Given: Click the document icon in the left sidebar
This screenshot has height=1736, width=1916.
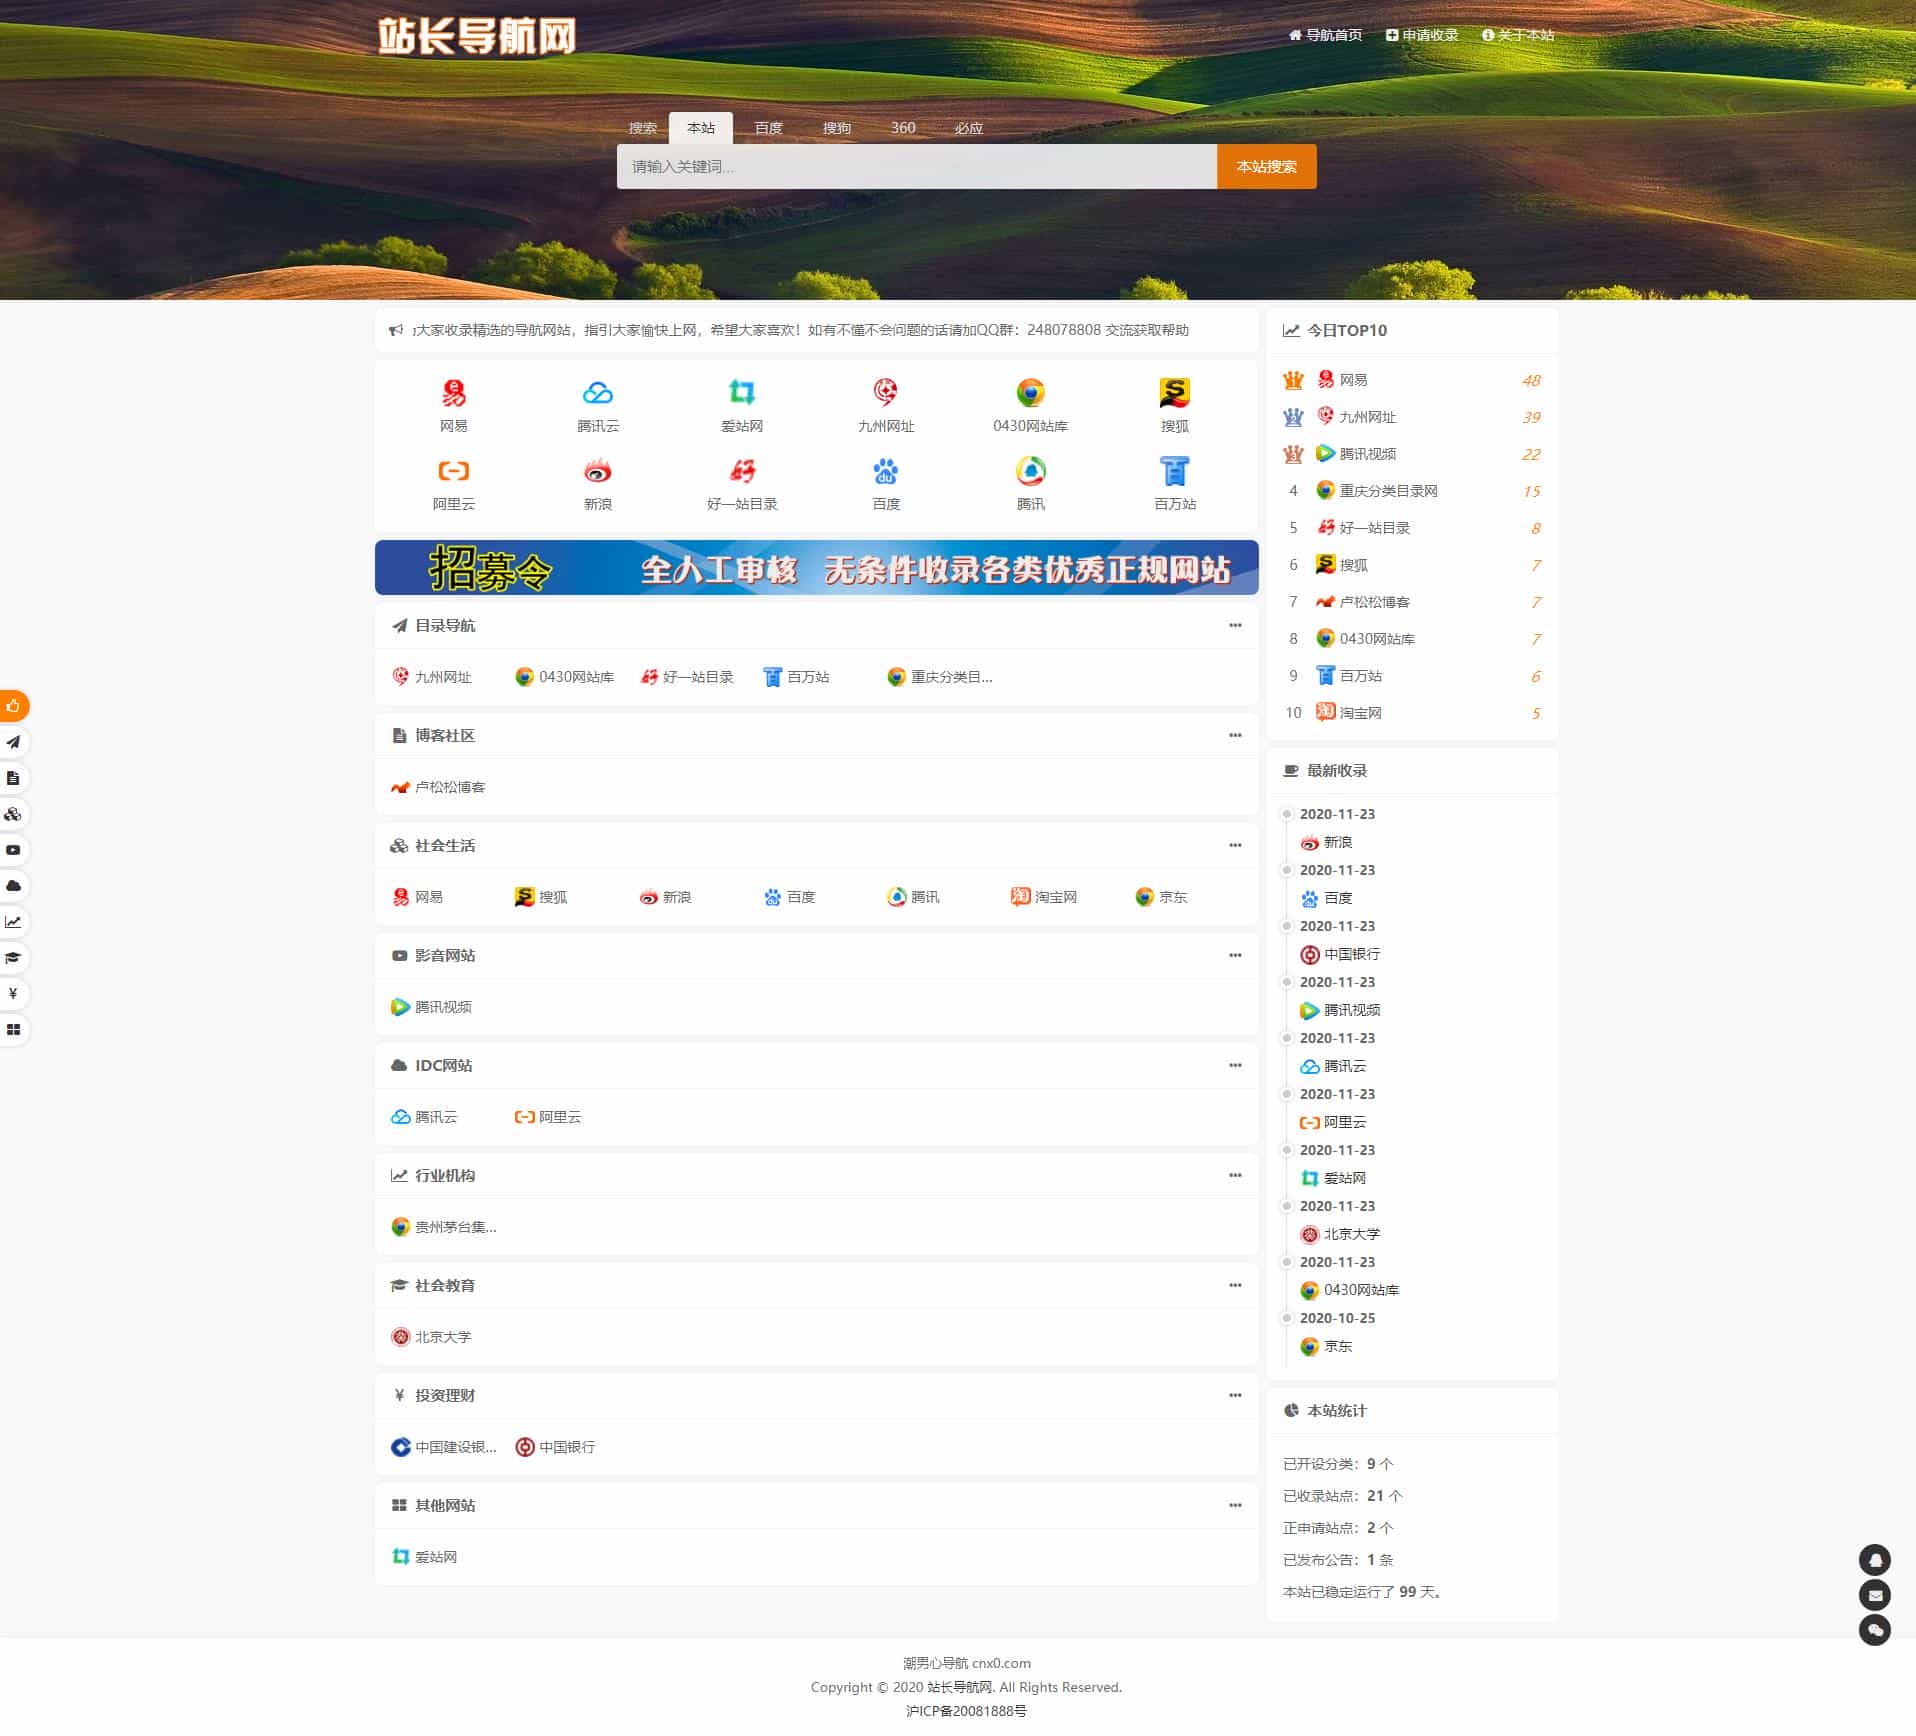Looking at the screenshot, I should tap(13, 778).
